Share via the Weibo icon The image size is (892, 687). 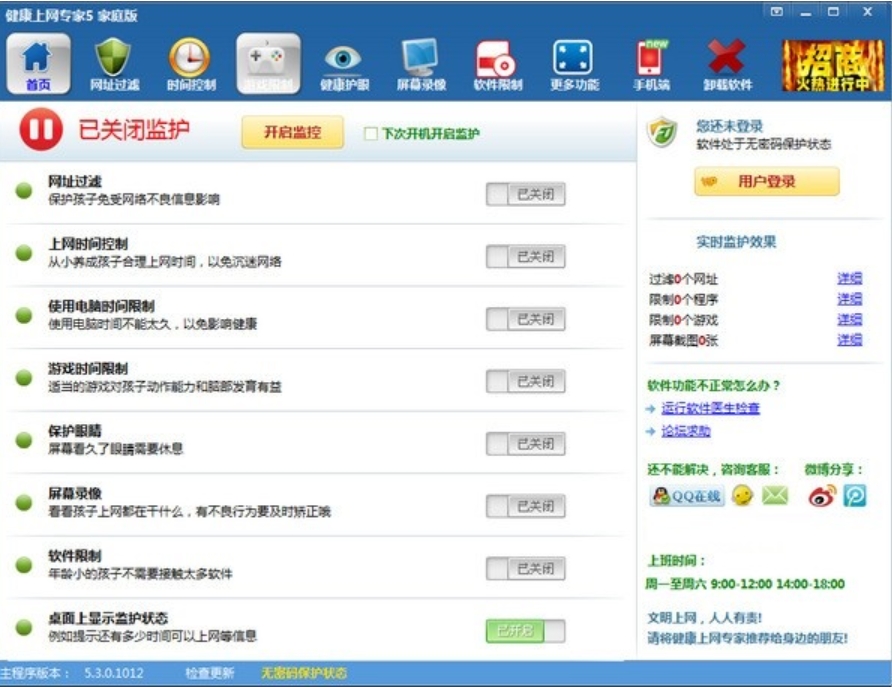[822, 496]
